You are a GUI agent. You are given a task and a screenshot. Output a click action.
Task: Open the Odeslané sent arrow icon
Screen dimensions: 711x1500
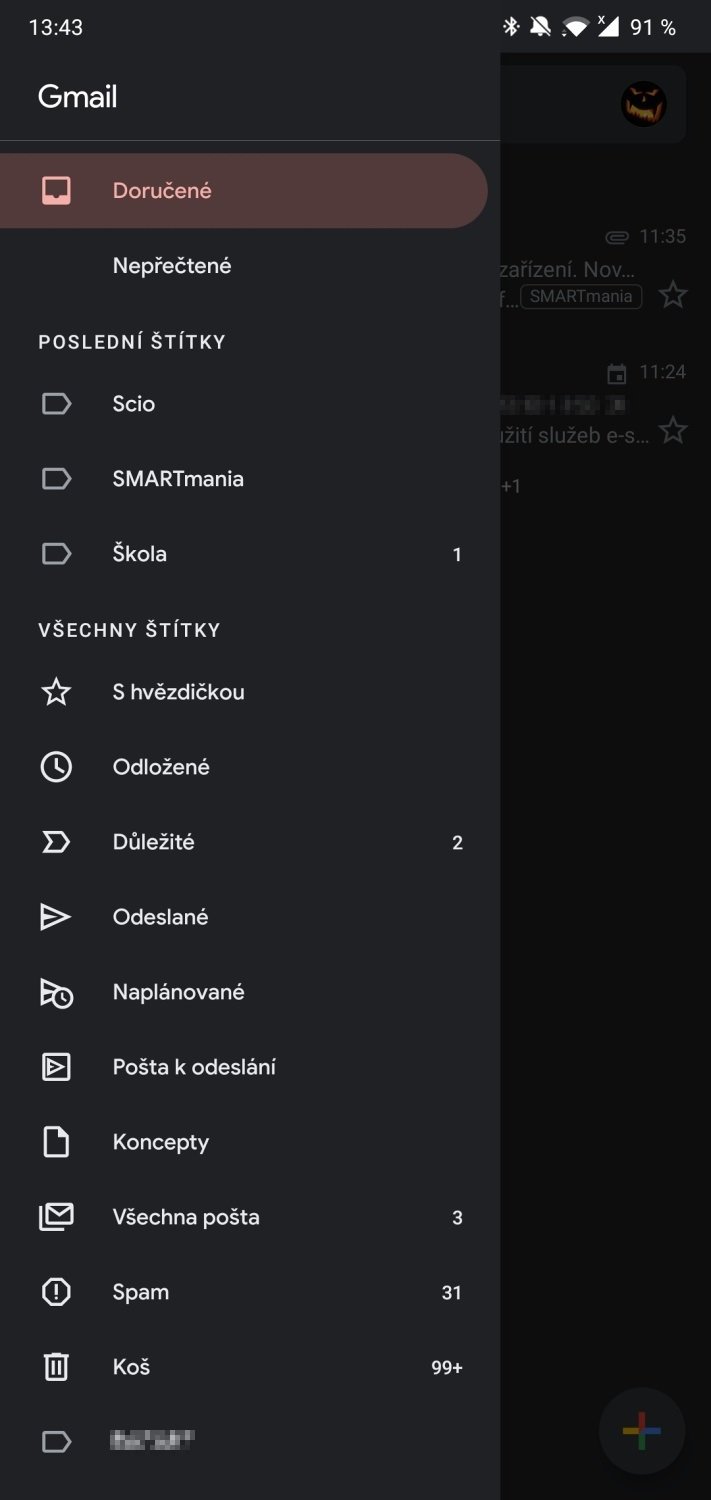[x=56, y=917]
